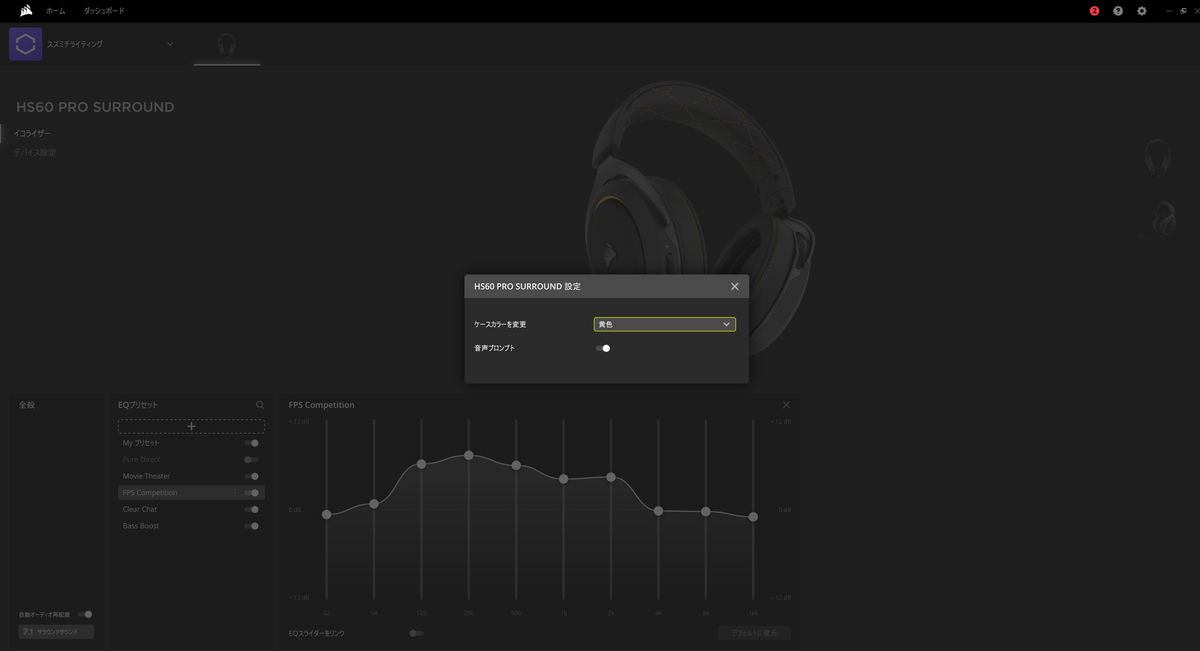Click the 音声プロンプト label
The height and width of the screenshot is (651, 1200).
click(494, 348)
